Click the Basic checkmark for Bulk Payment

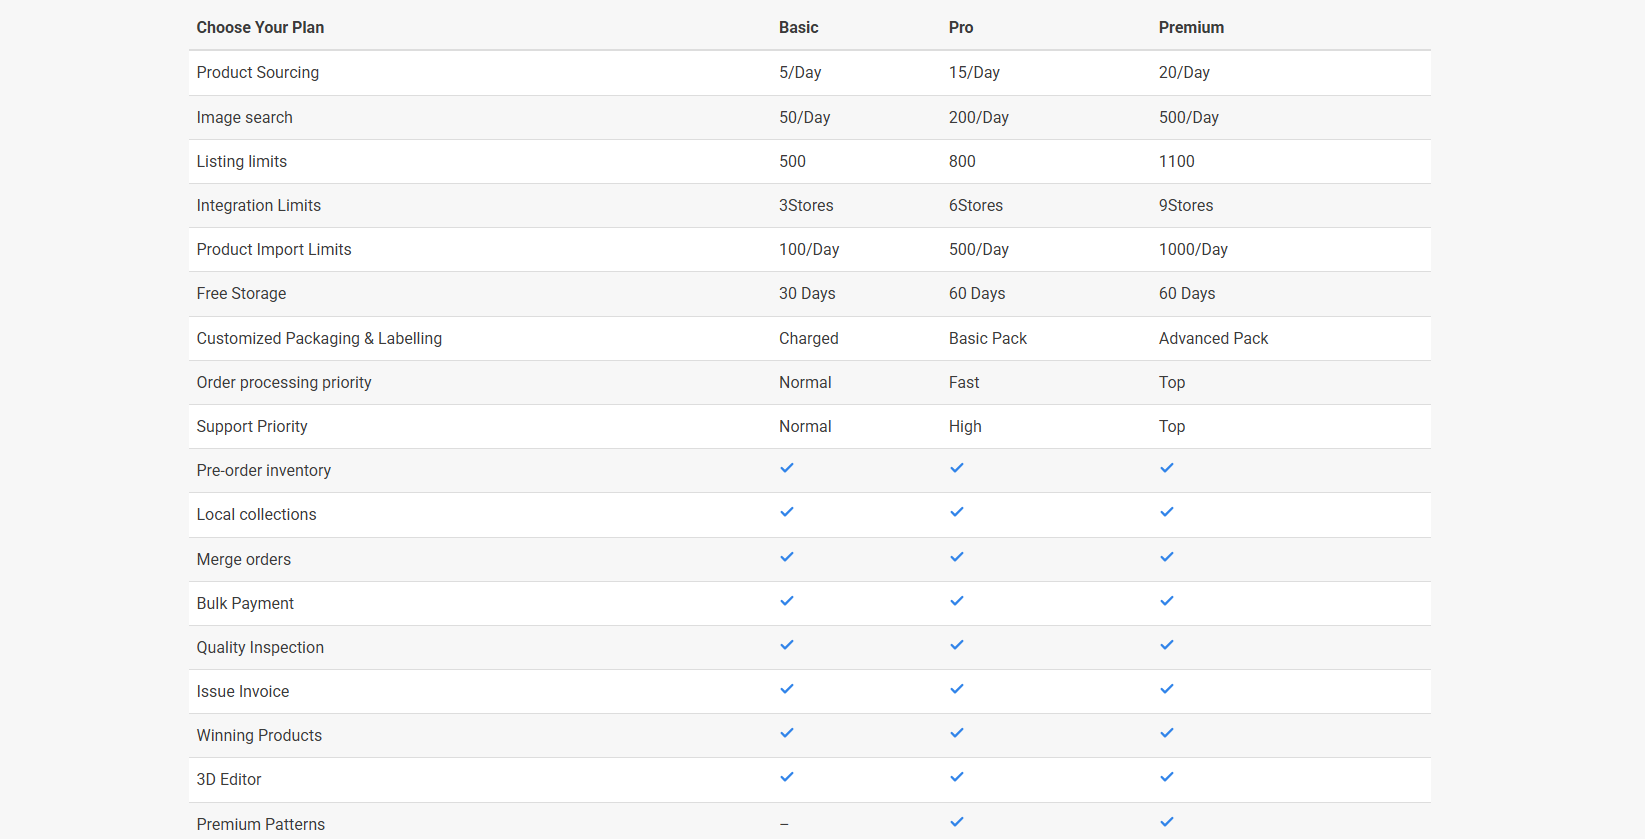point(787,601)
